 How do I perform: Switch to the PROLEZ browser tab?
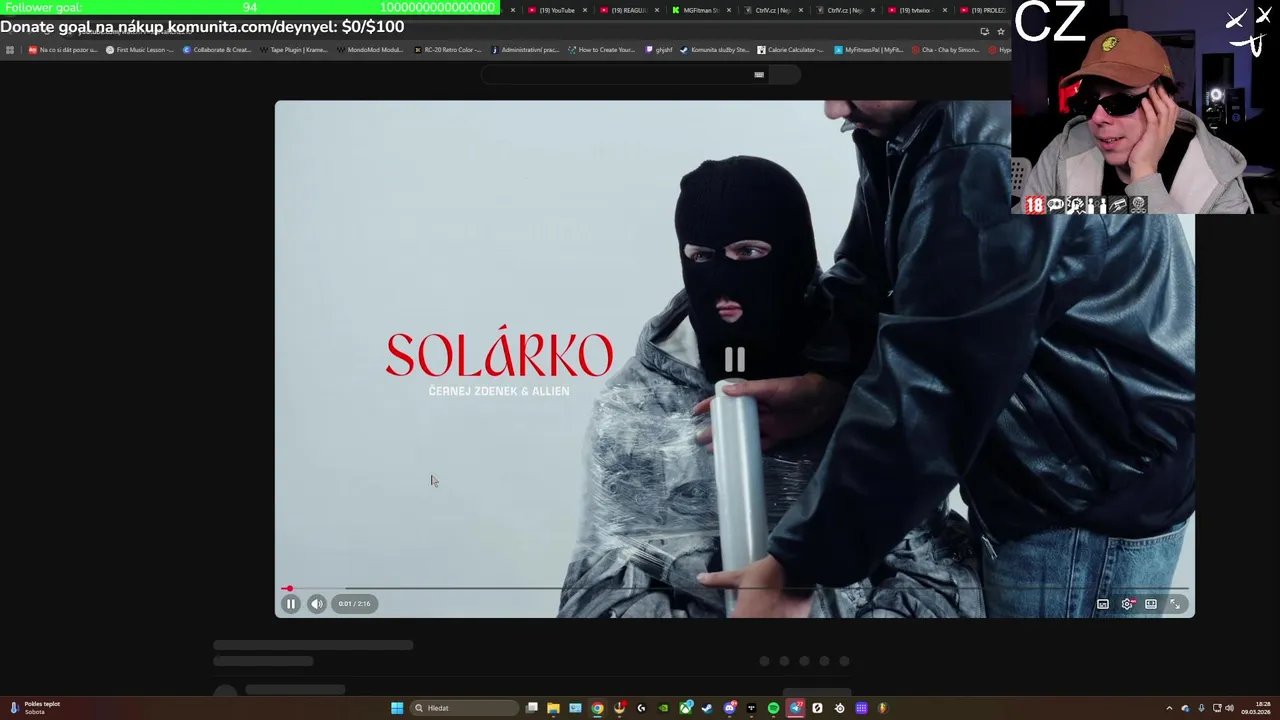coord(983,10)
